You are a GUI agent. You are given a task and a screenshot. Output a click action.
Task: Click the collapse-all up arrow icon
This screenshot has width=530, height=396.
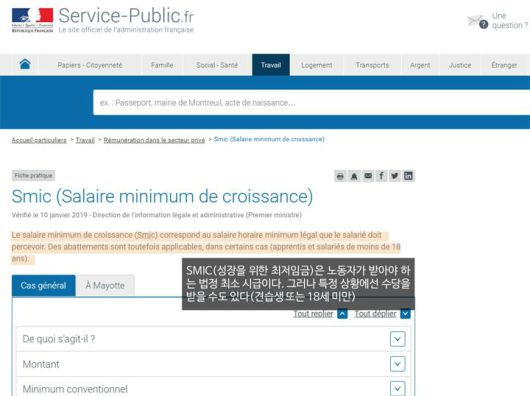[342, 314]
